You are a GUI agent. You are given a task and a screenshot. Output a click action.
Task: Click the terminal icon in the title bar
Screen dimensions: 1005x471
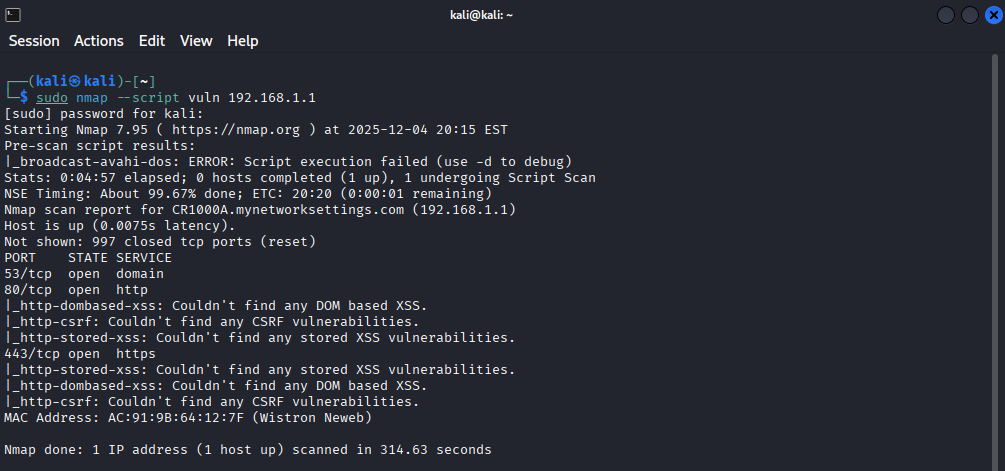pyautogui.click(x=12, y=13)
